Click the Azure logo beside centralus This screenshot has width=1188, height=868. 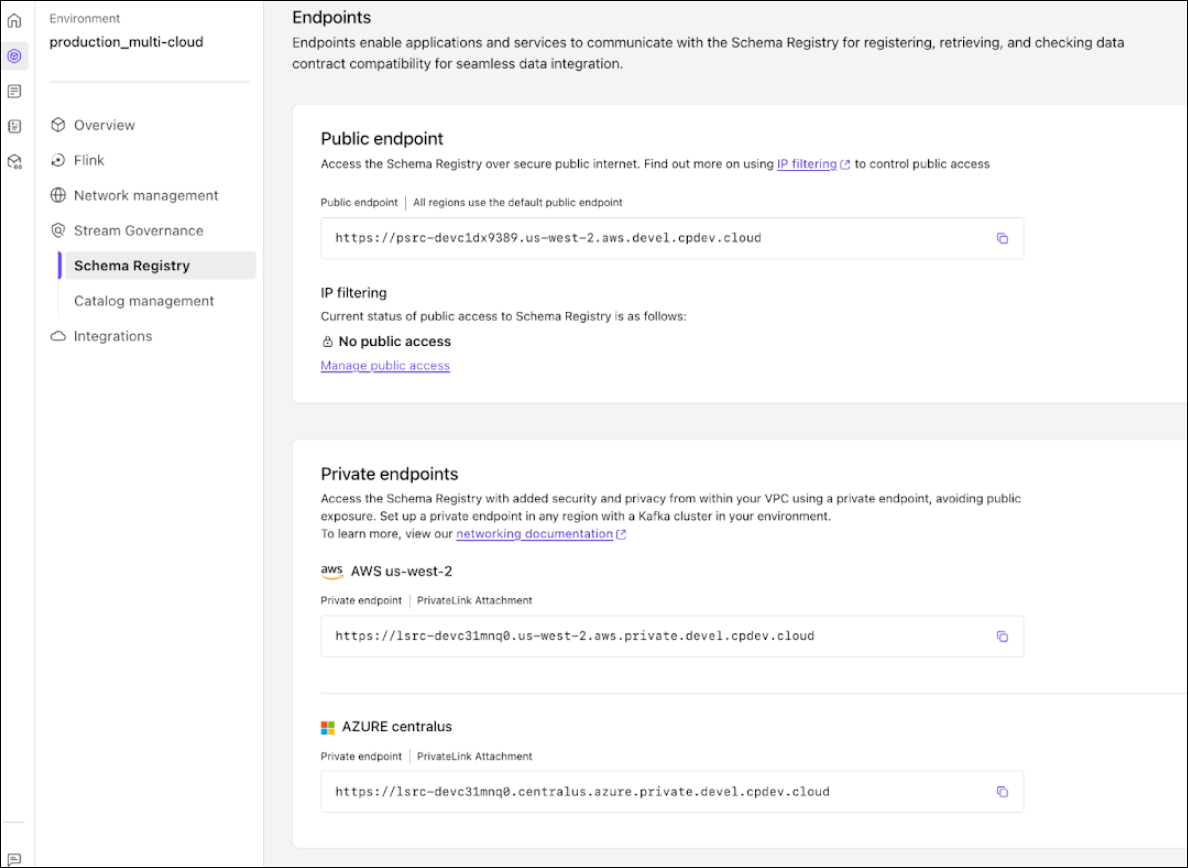point(327,726)
